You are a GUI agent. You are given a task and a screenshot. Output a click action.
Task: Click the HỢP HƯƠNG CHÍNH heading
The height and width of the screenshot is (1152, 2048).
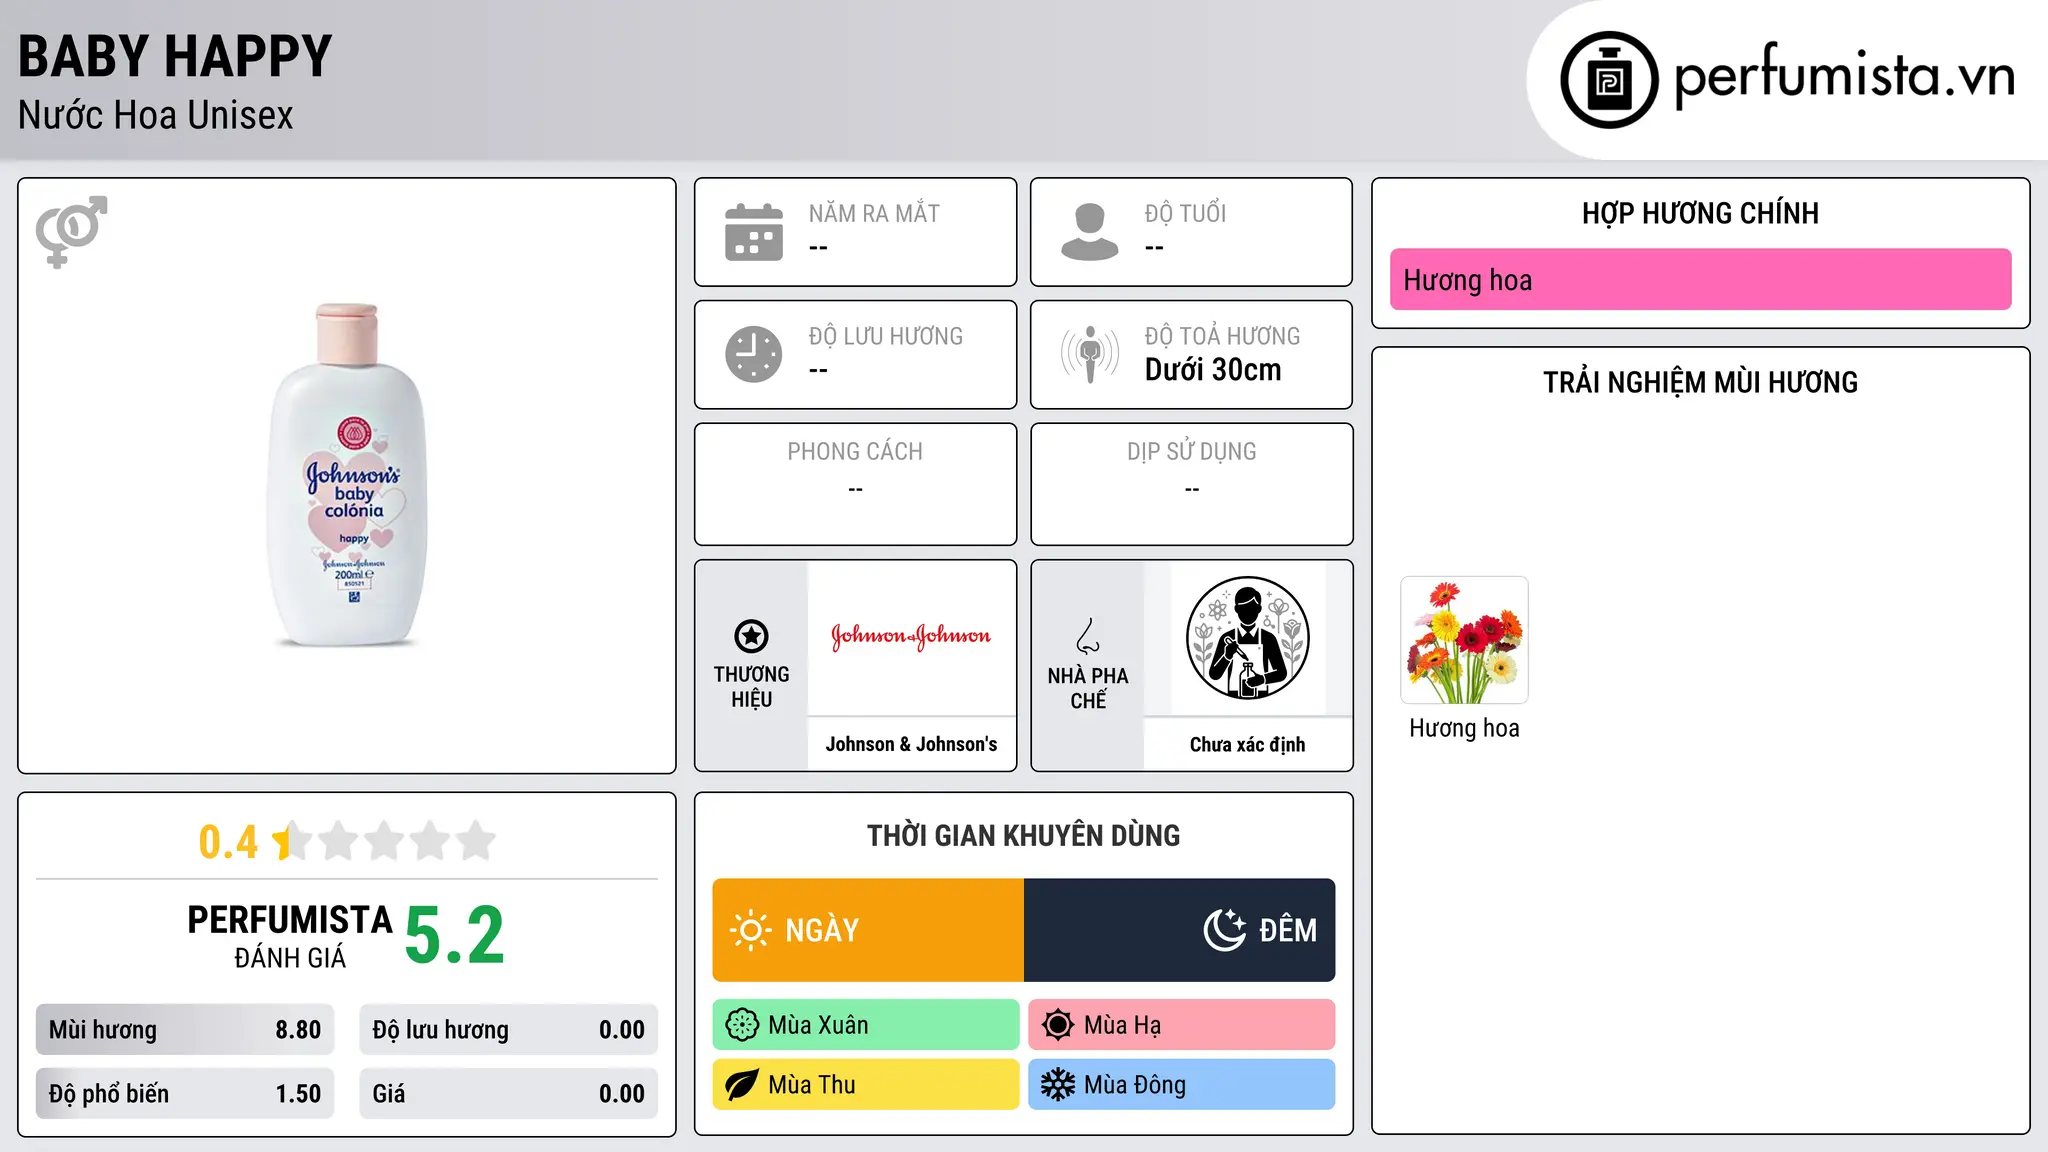(1700, 214)
